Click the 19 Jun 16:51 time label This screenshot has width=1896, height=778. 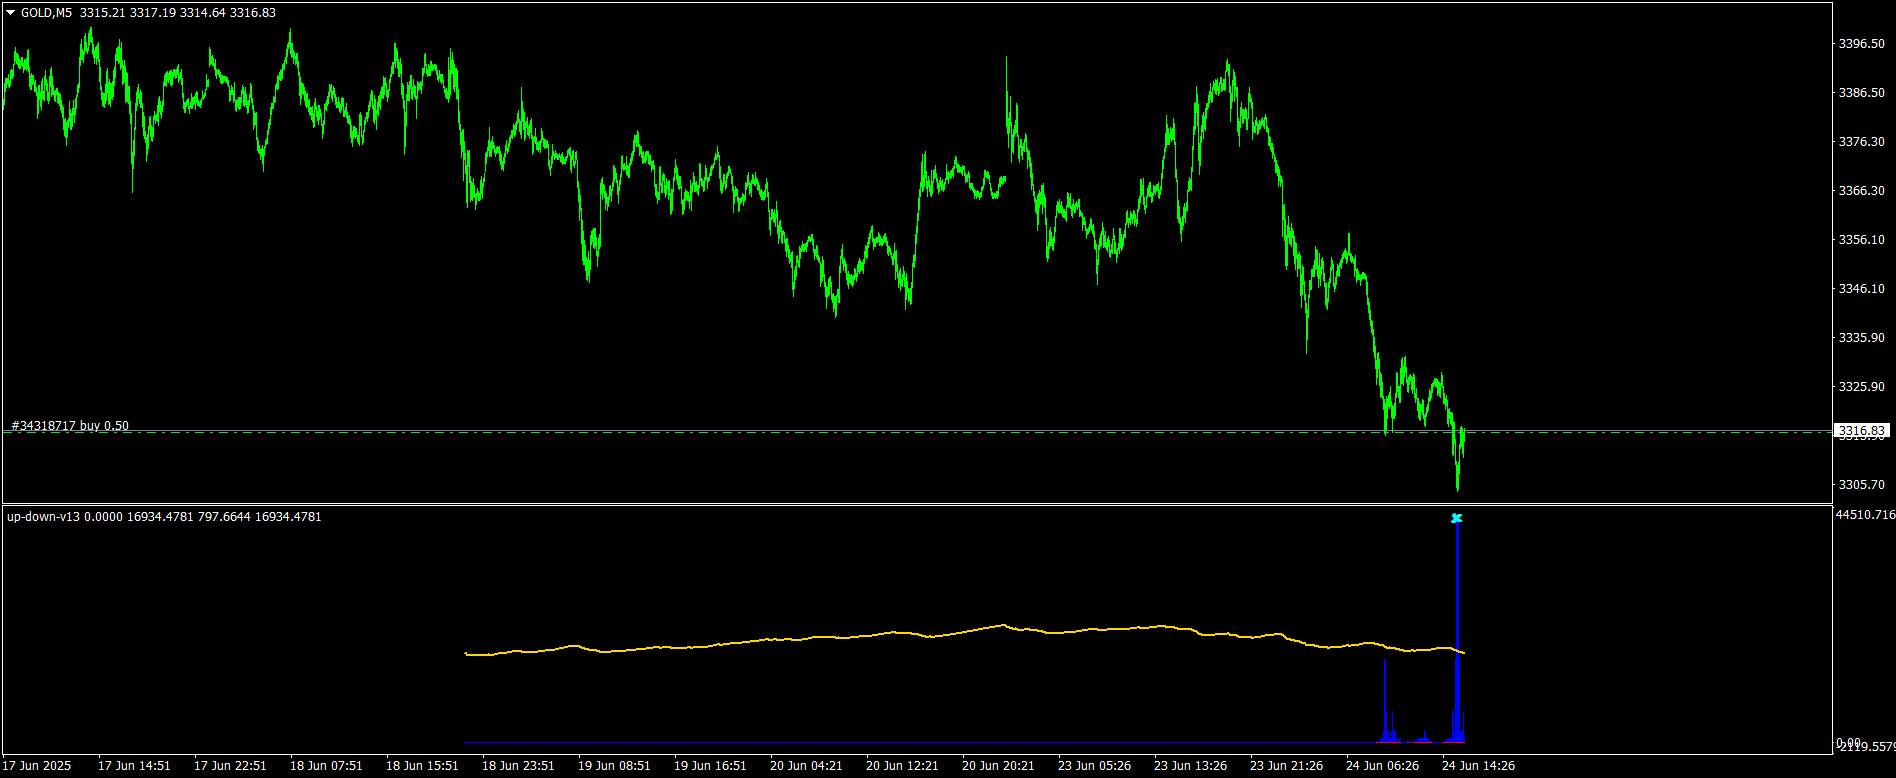click(710, 766)
